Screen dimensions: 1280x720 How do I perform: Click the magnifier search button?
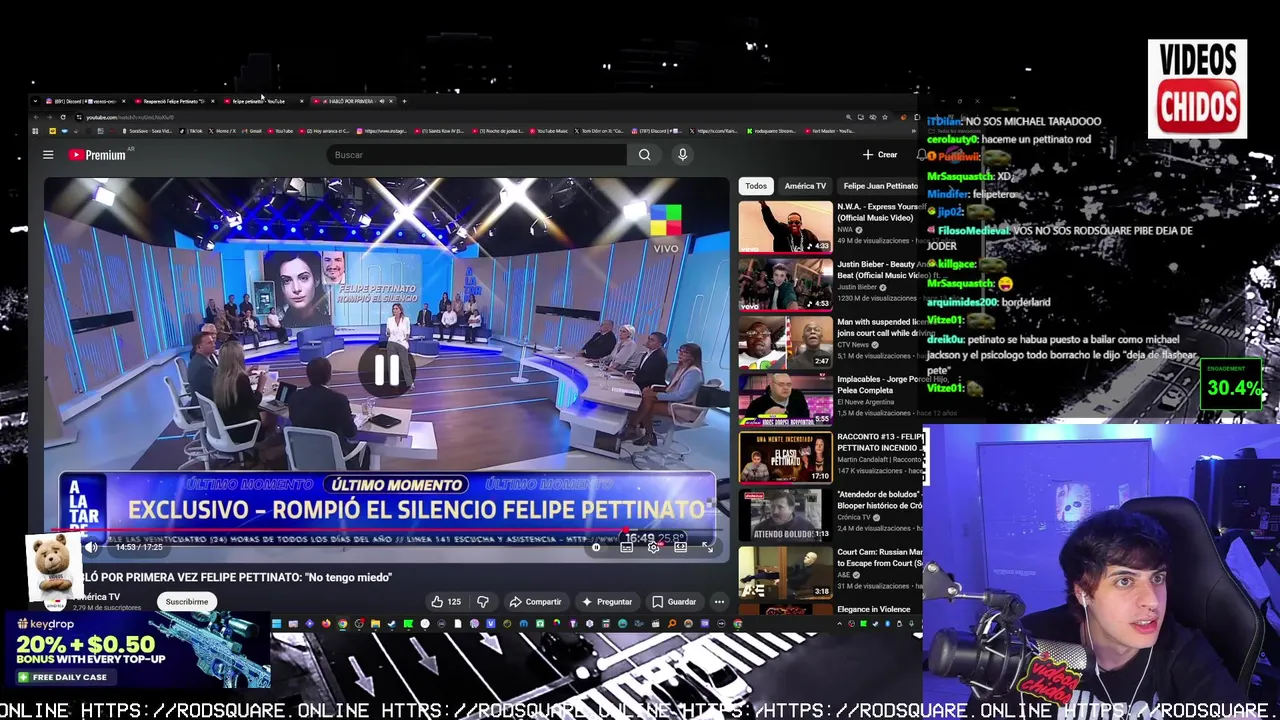click(645, 155)
